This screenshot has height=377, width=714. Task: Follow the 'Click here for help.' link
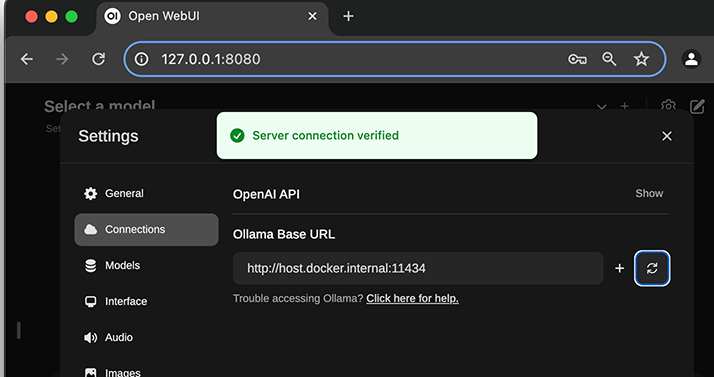tap(412, 299)
